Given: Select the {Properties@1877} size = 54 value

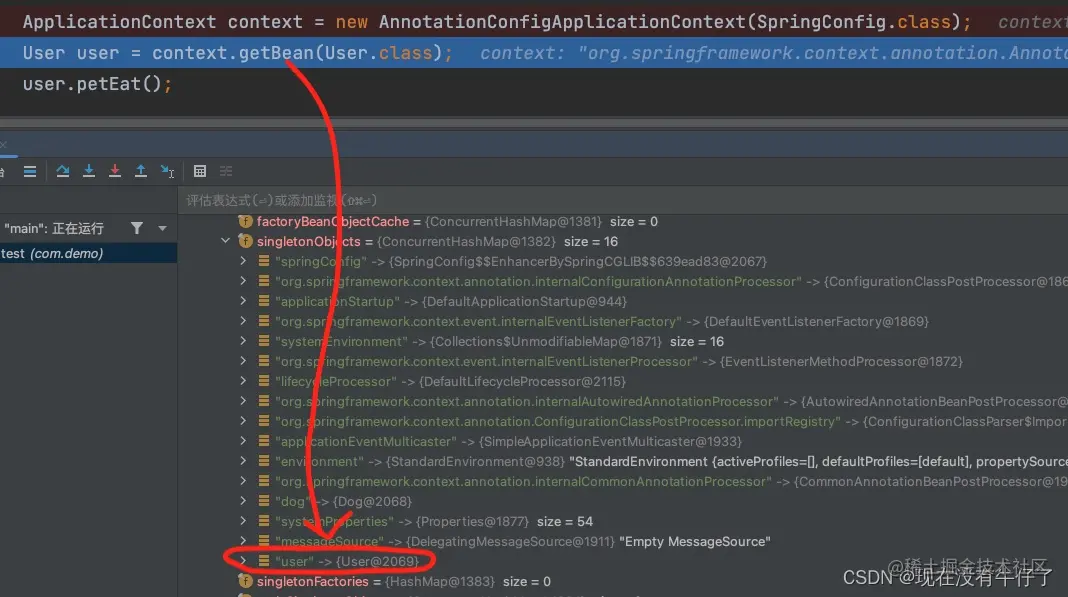Looking at the screenshot, I should click(x=504, y=521).
